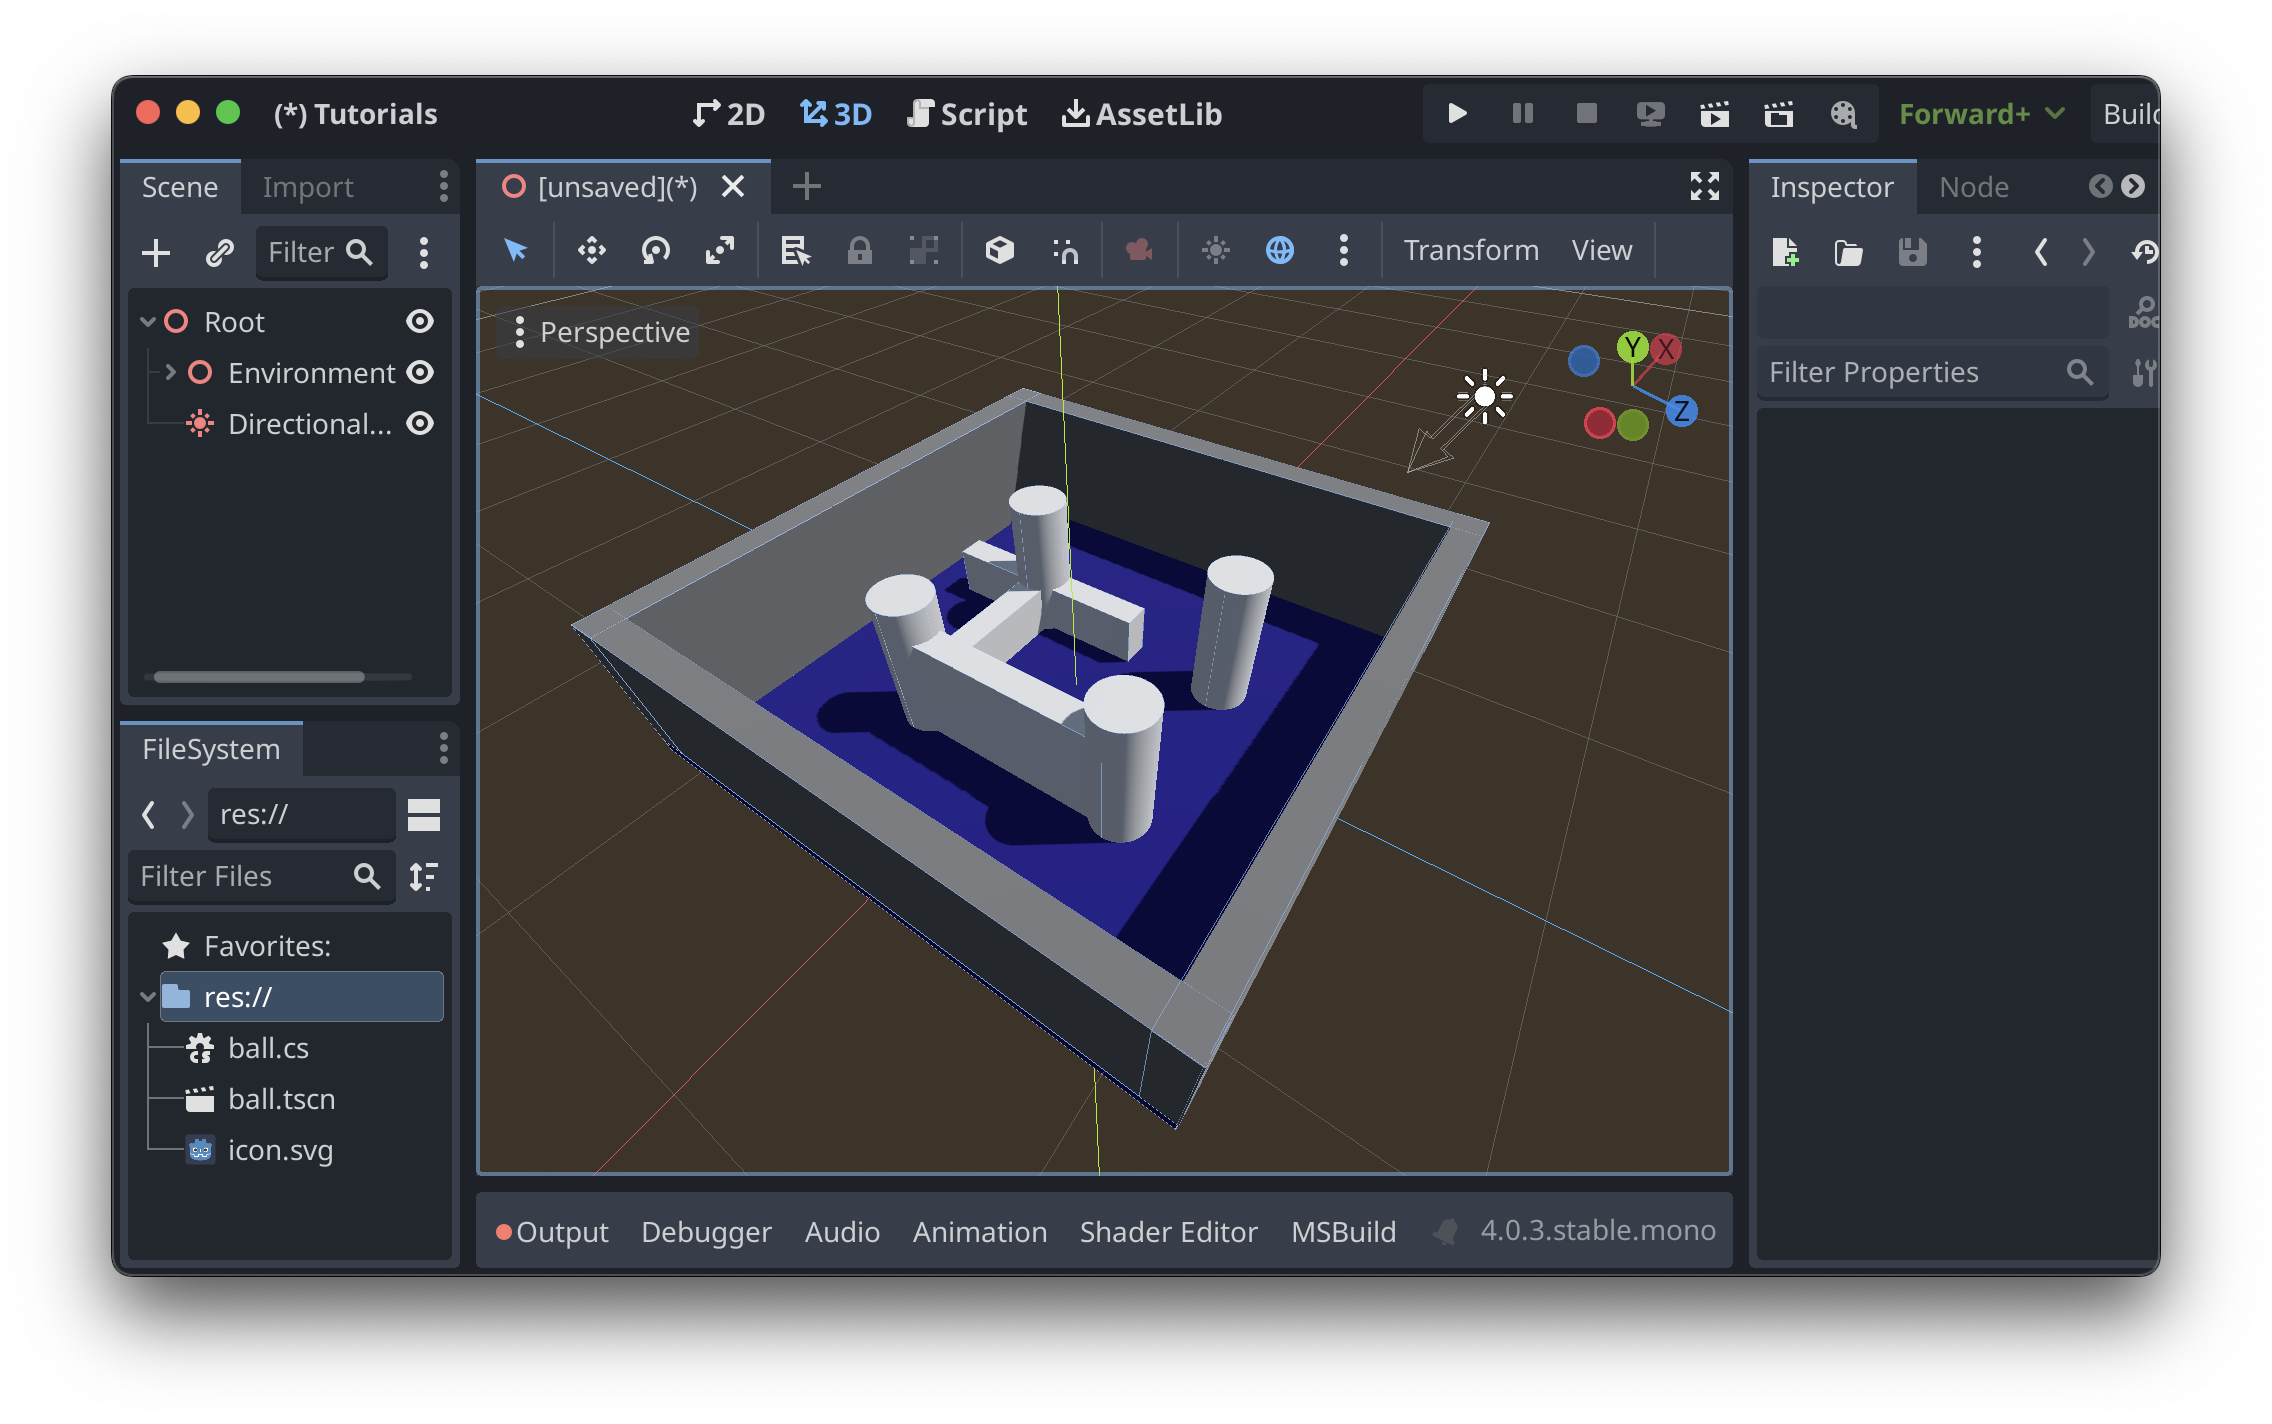Open the Perspective view menu
This screenshot has width=2272, height=1424.
tap(597, 331)
